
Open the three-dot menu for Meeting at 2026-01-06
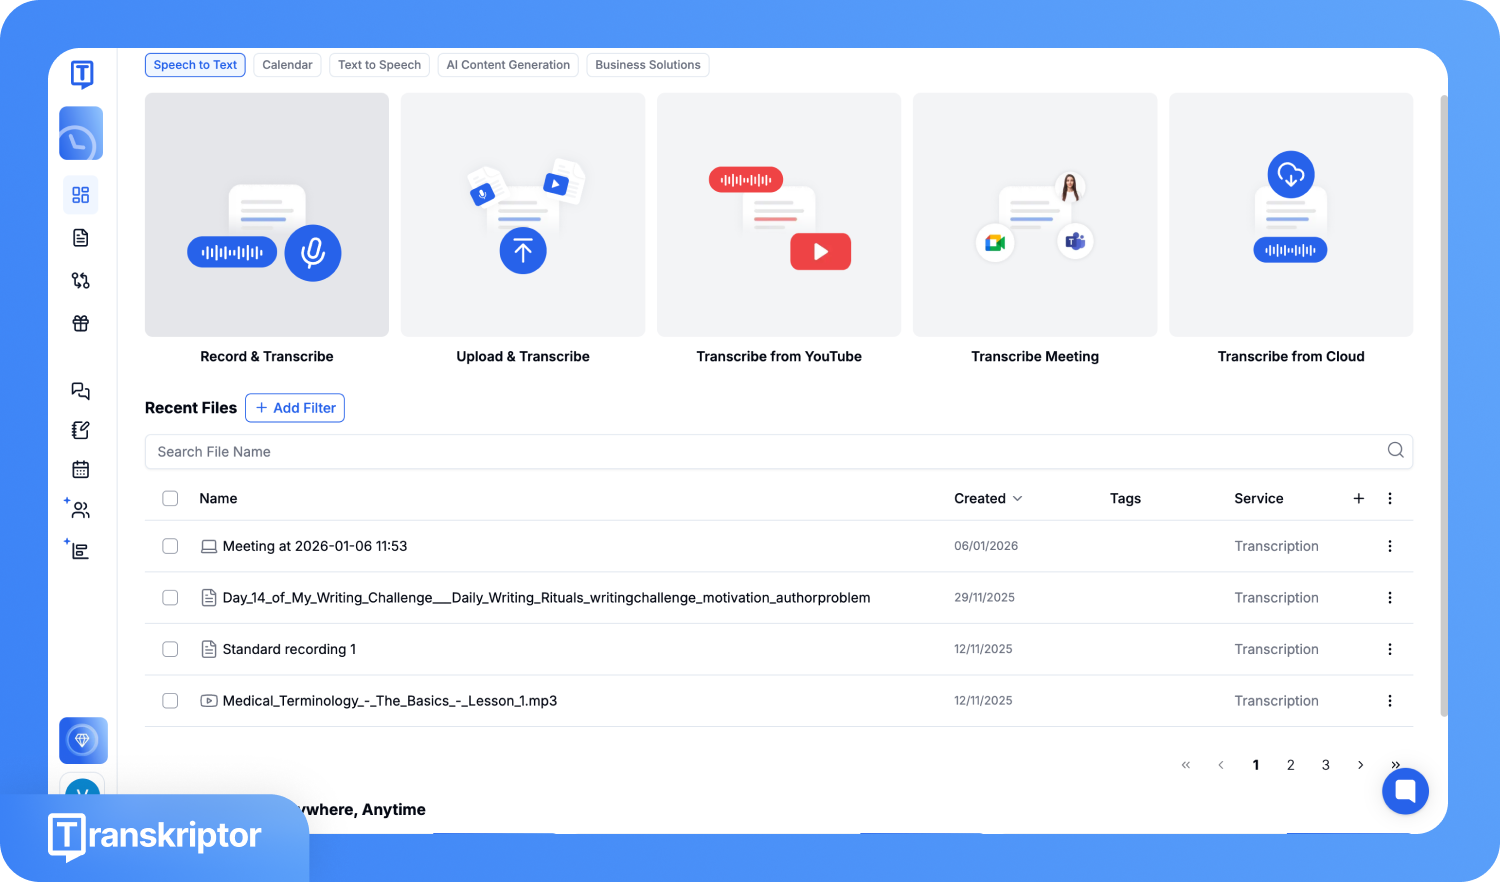coord(1389,546)
